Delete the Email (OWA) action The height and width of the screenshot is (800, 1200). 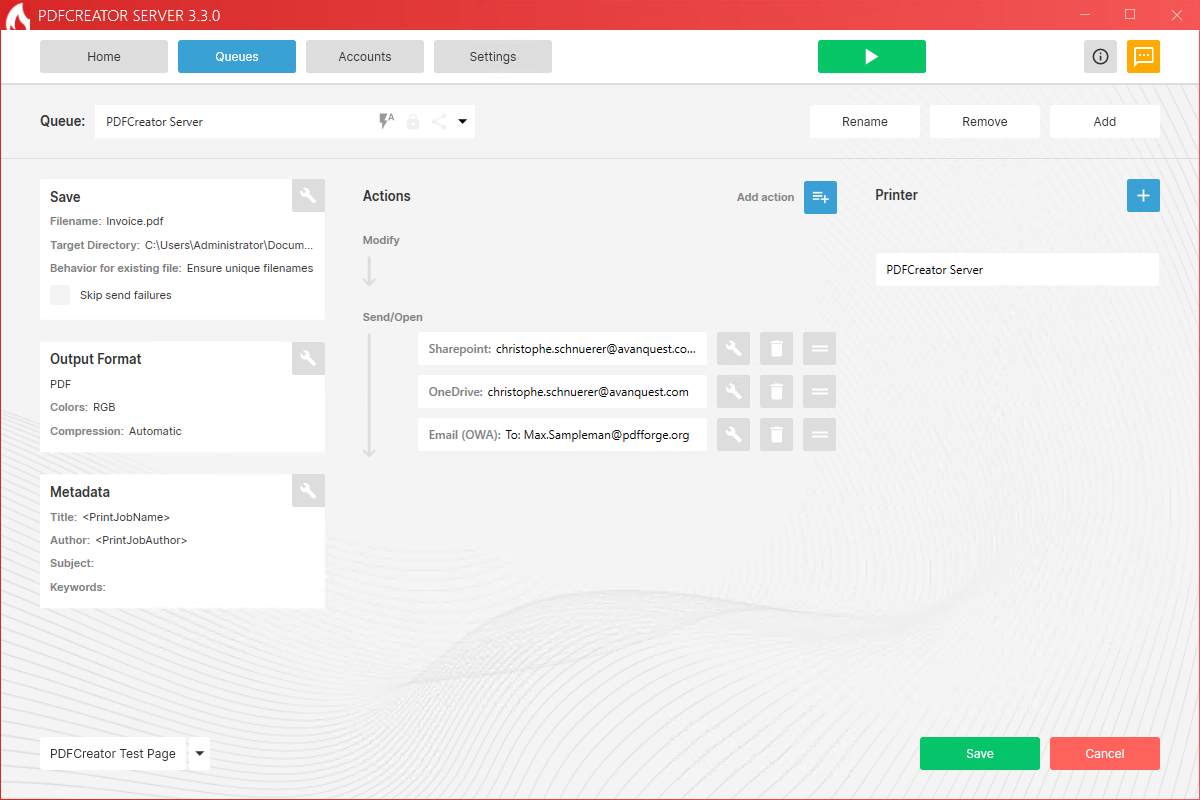click(x=776, y=435)
